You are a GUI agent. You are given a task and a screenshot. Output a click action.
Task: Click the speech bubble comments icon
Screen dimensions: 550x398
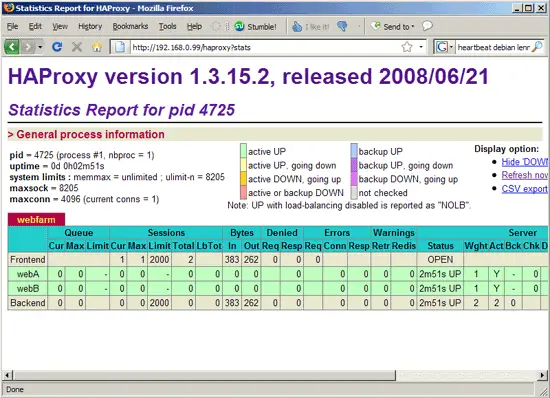tap(427, 26)
